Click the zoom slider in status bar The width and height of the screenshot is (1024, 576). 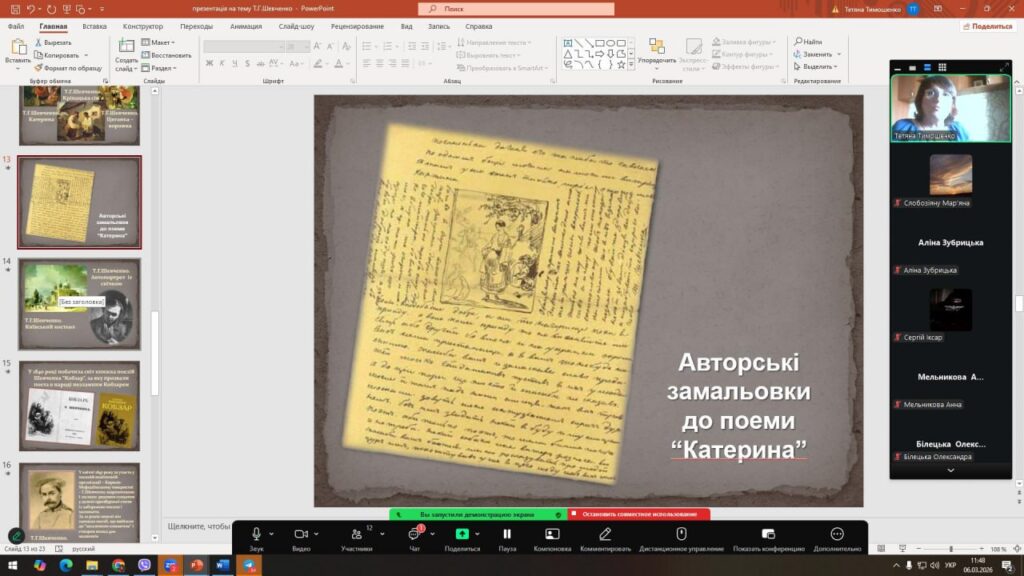coord(950,549)
